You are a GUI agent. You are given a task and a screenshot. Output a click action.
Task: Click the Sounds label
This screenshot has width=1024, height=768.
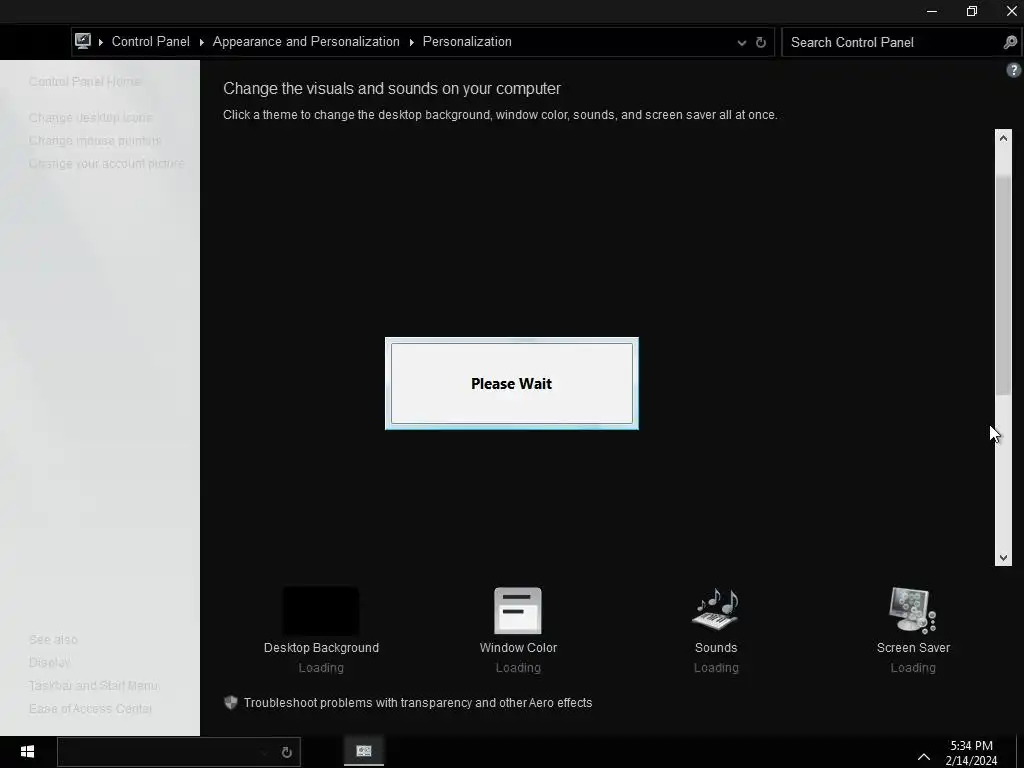point(716,648)
